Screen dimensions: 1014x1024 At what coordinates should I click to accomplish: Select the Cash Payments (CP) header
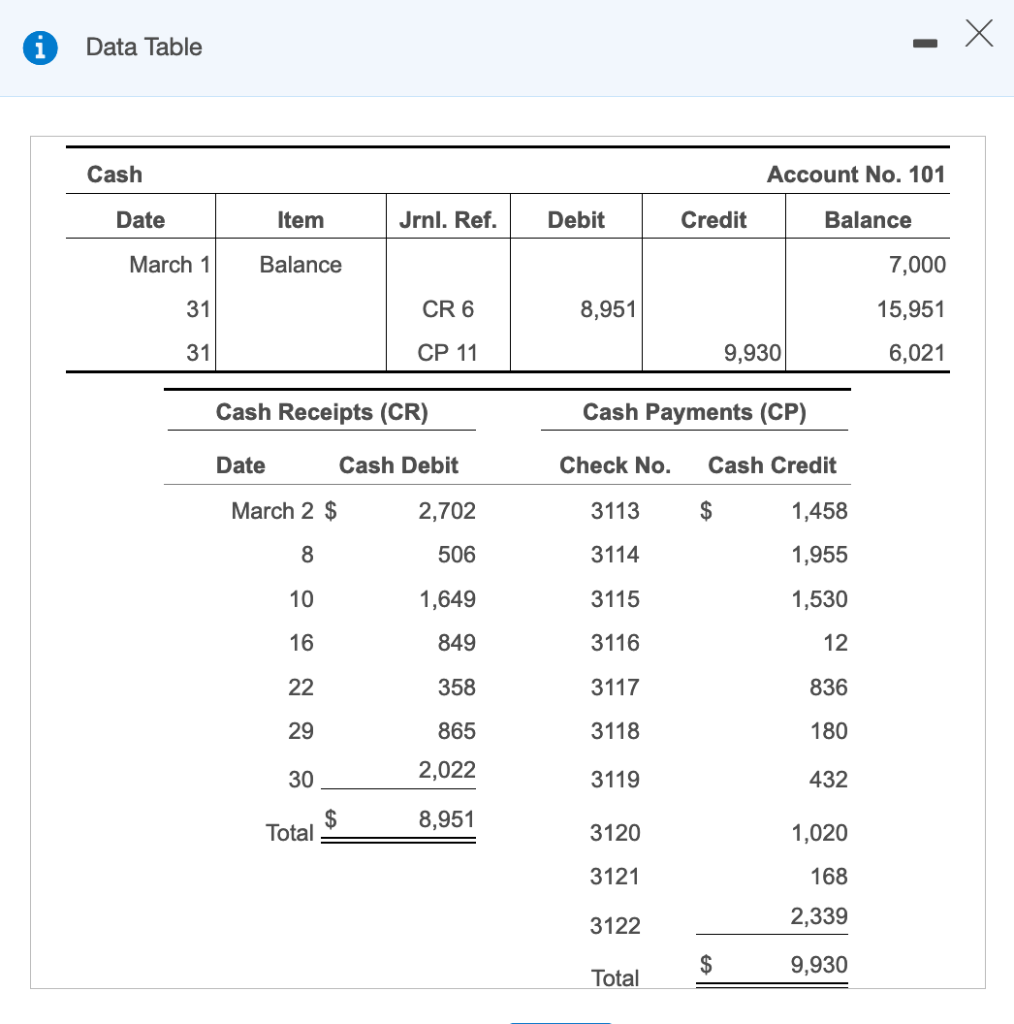tap(695, 412)
